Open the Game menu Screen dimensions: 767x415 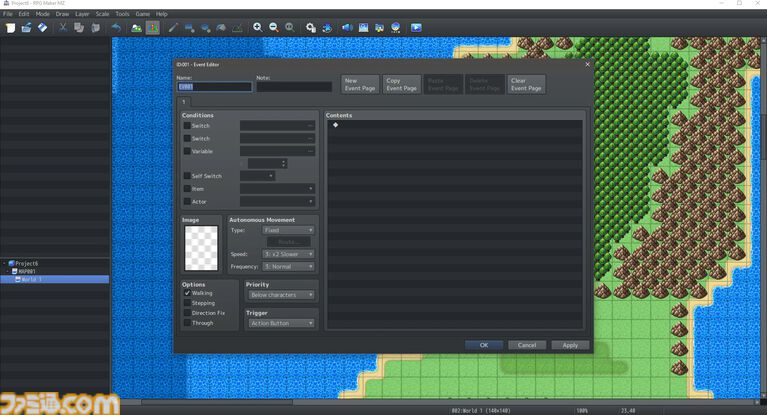point(142,14)
